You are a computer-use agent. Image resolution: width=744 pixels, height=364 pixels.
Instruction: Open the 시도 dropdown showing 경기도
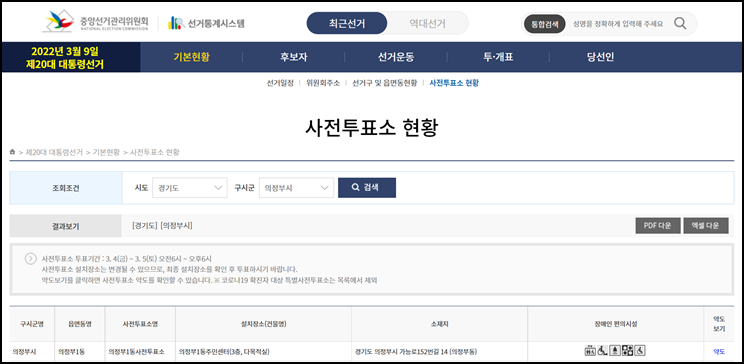tap(190, 188)
